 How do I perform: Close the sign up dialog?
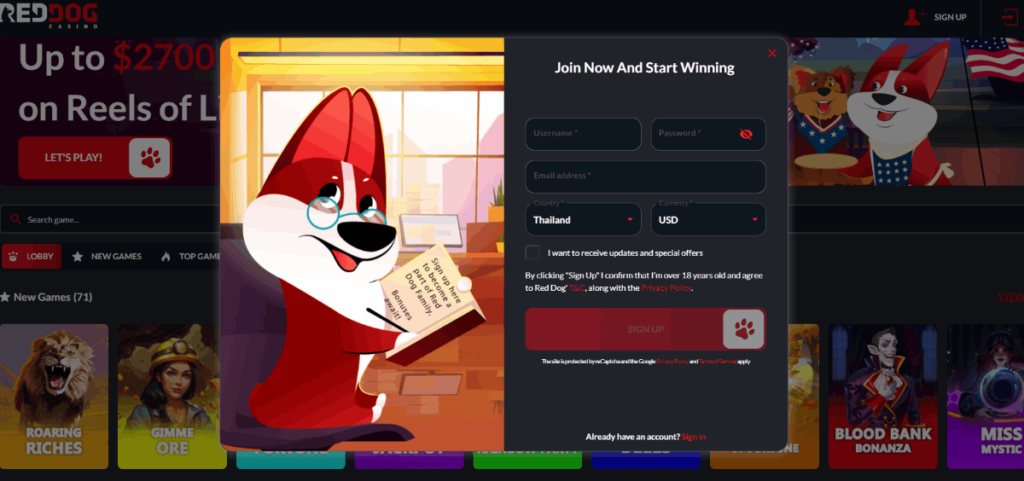(x=771, y=53)
